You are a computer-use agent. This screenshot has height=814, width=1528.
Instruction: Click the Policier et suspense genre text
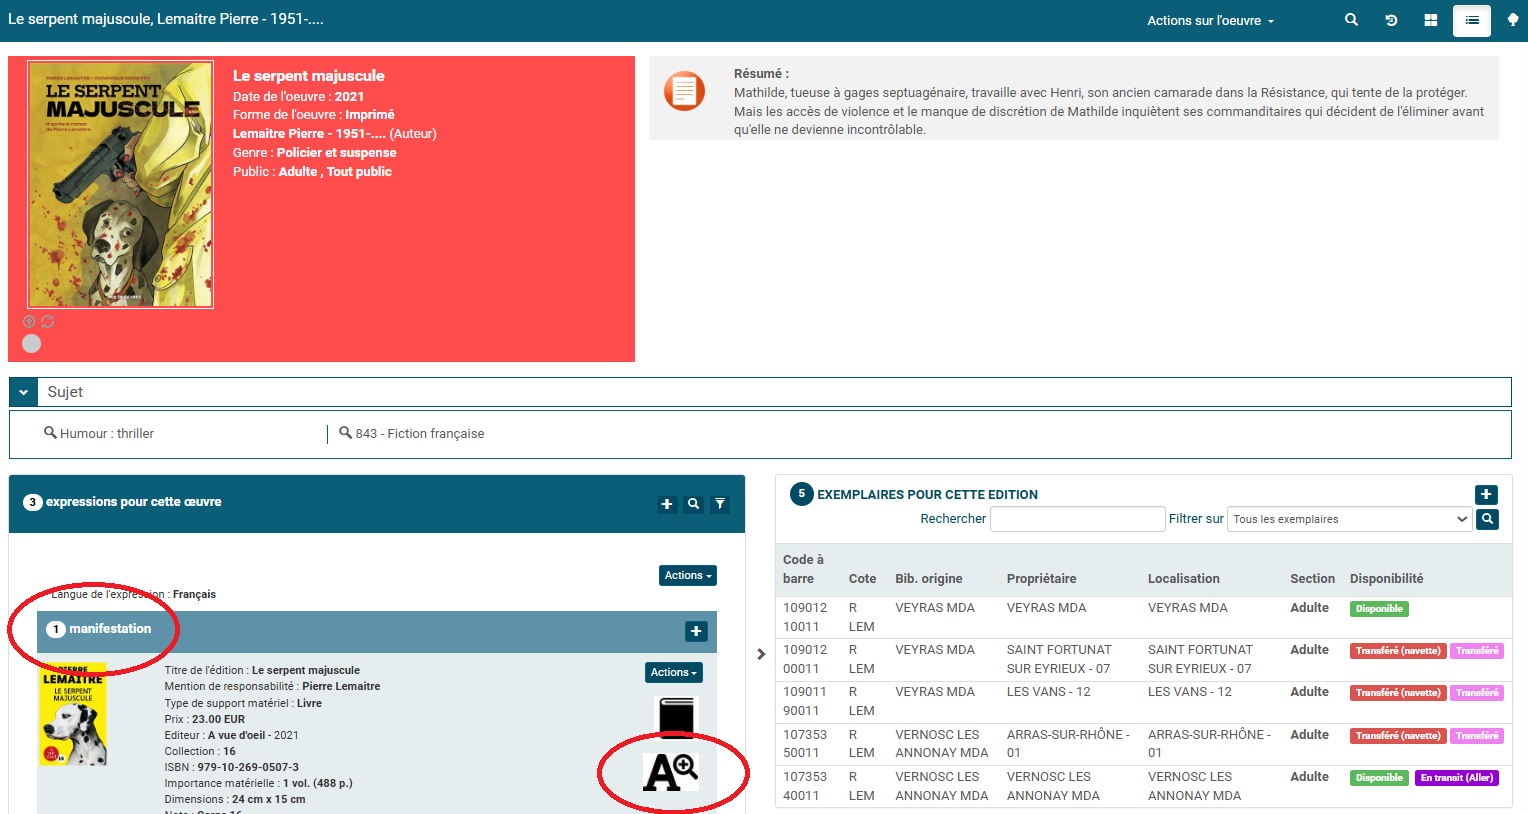[336, 153]
